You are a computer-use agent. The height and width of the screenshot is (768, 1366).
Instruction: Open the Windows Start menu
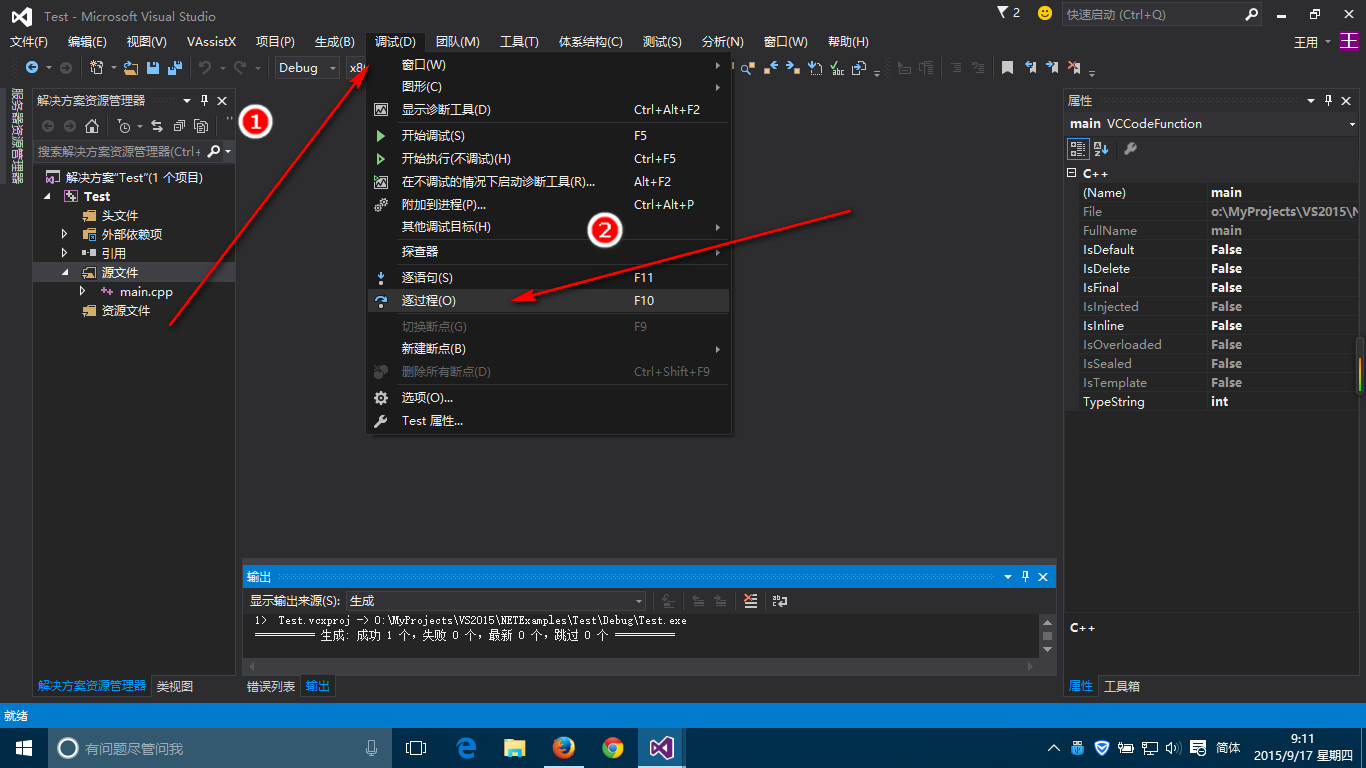(23, 747)
